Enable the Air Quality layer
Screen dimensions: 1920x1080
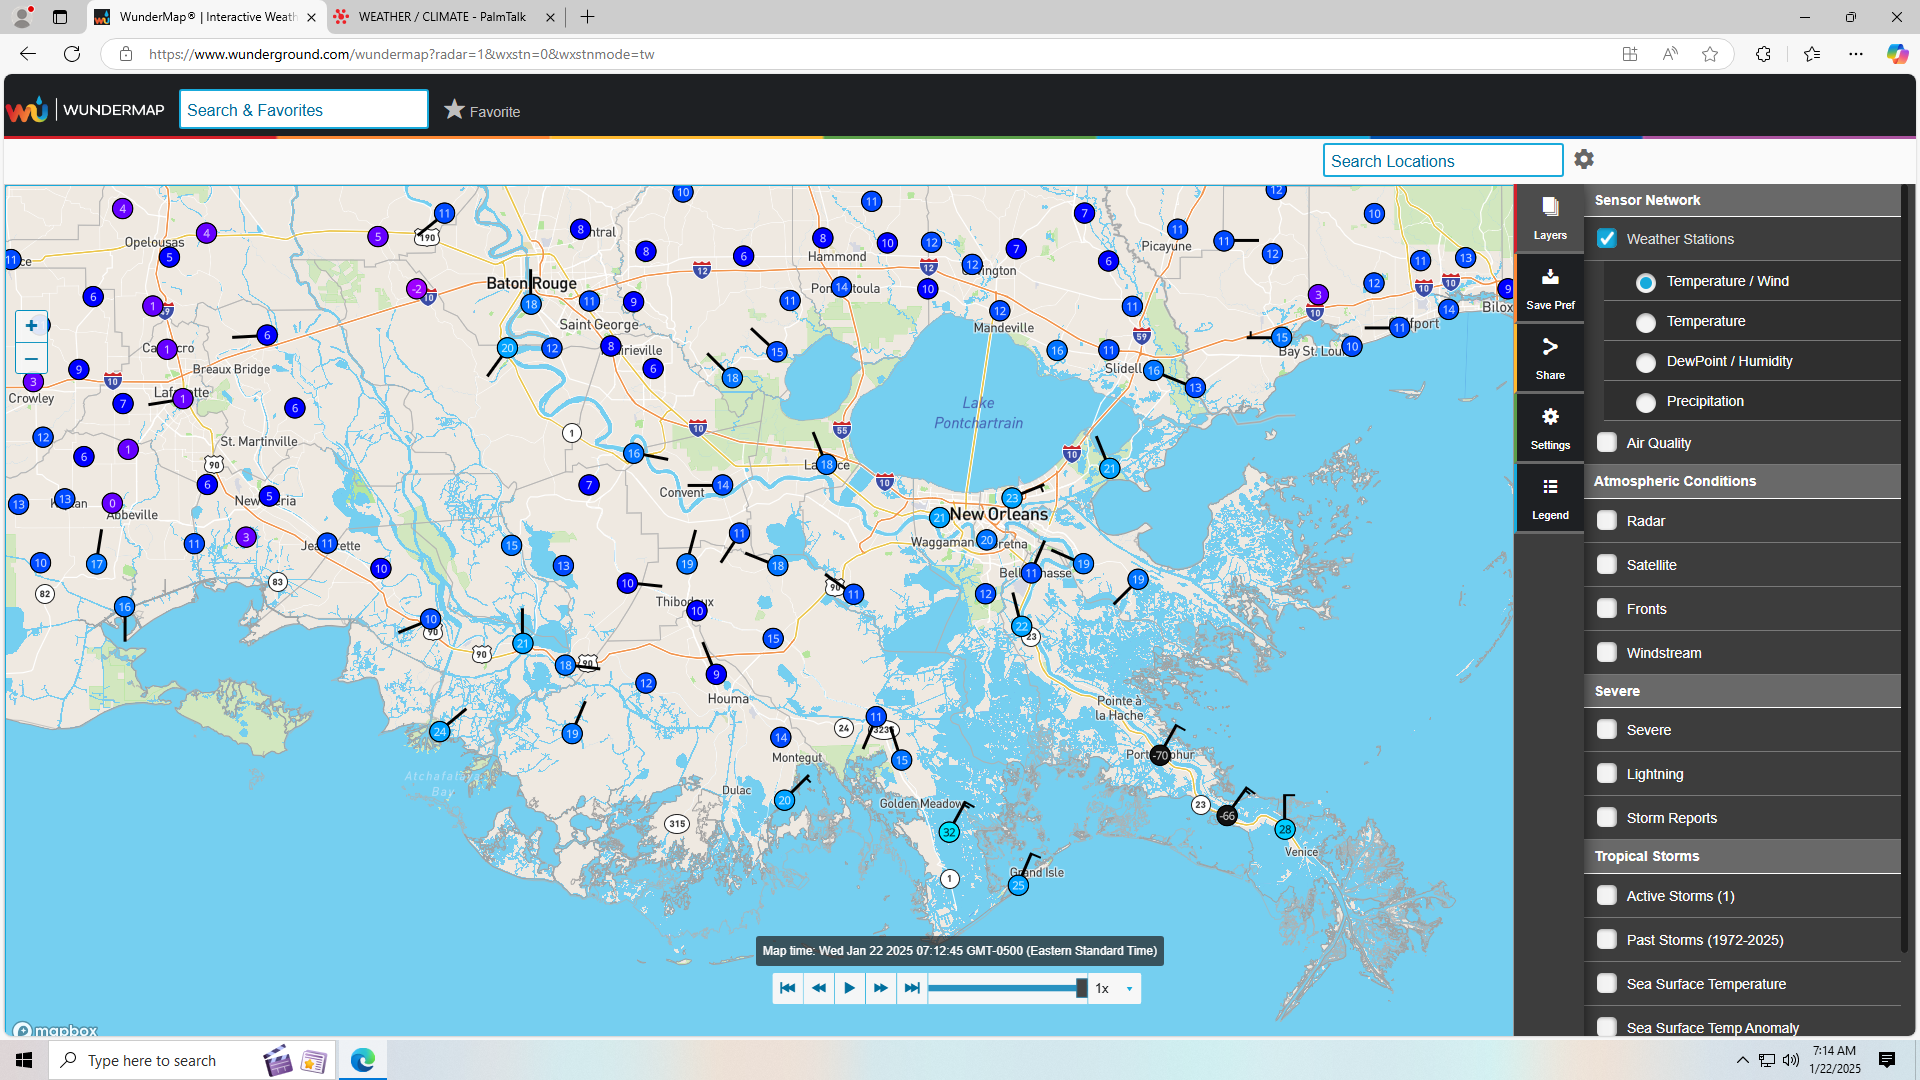[1607, 442]
